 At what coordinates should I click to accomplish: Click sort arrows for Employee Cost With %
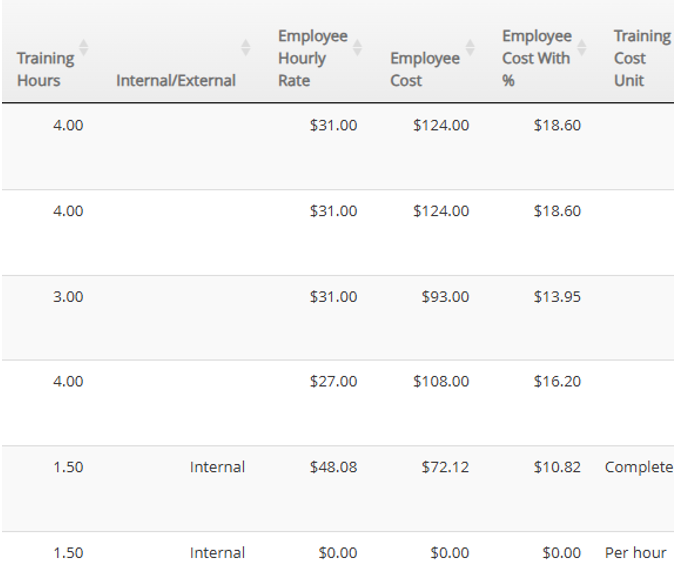tap(582, 47)
